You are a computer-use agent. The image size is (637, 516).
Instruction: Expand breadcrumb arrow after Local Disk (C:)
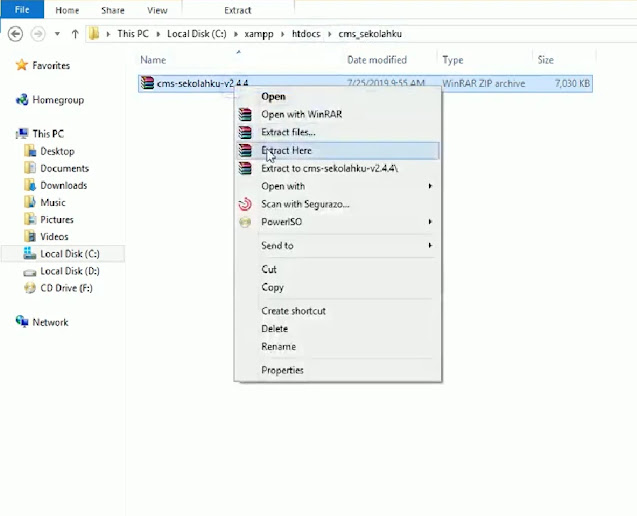click(x=236, y=34)
